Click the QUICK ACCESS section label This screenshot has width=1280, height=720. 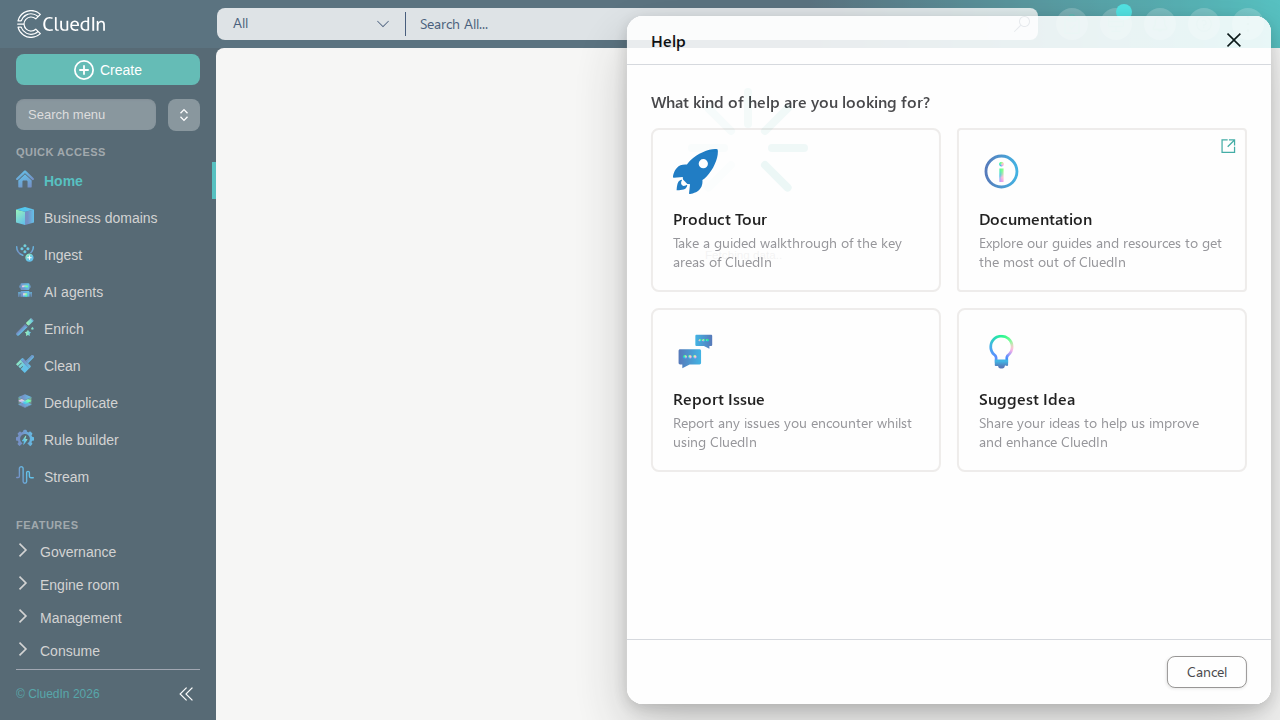[61, 152]
